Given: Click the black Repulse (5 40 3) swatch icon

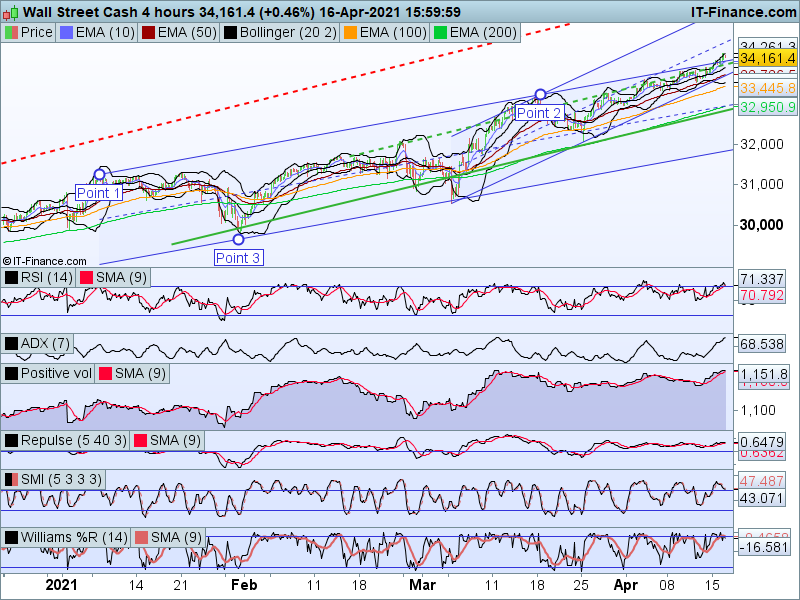Looking at the screenshot, I should point(11,440).
